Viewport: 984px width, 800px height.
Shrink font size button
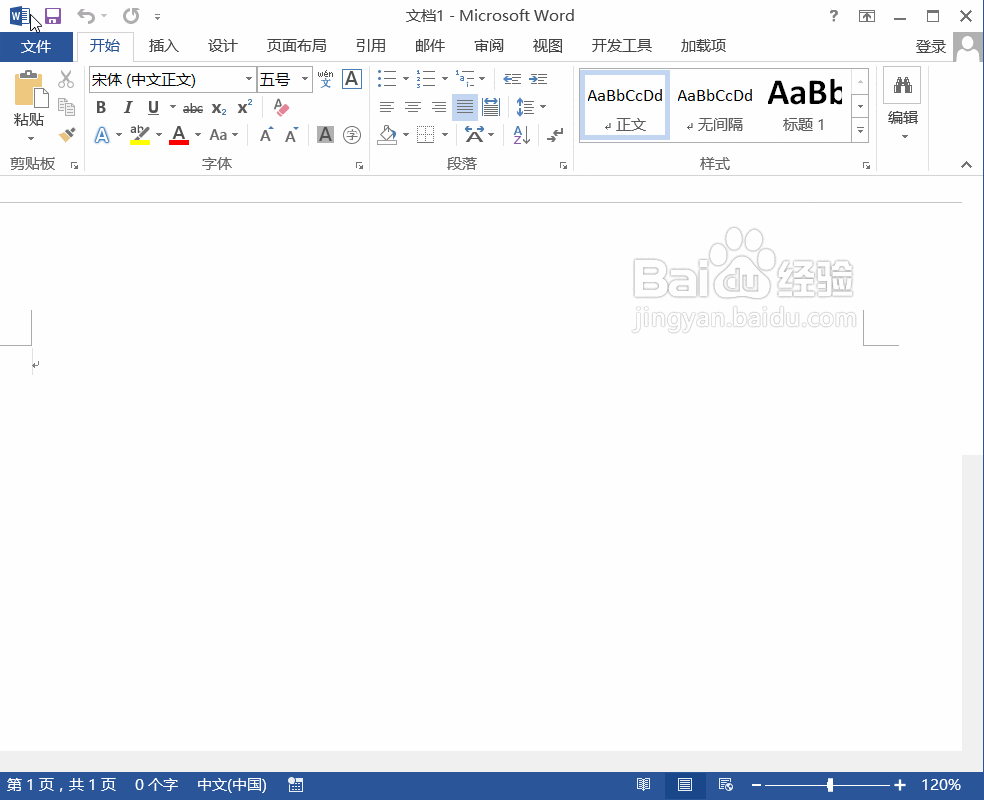click(291, 134)
